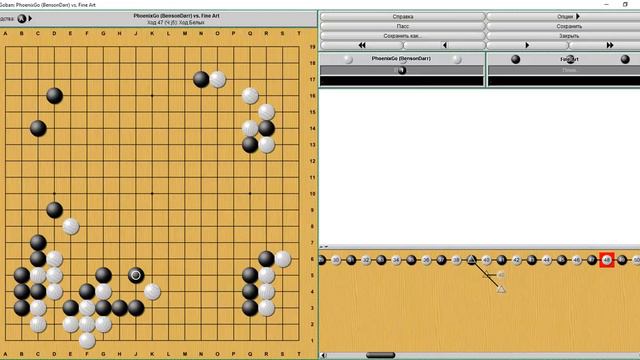
Task: Click the horizontal scrollbar thumb under timeline
Action: tap(380, 355)
